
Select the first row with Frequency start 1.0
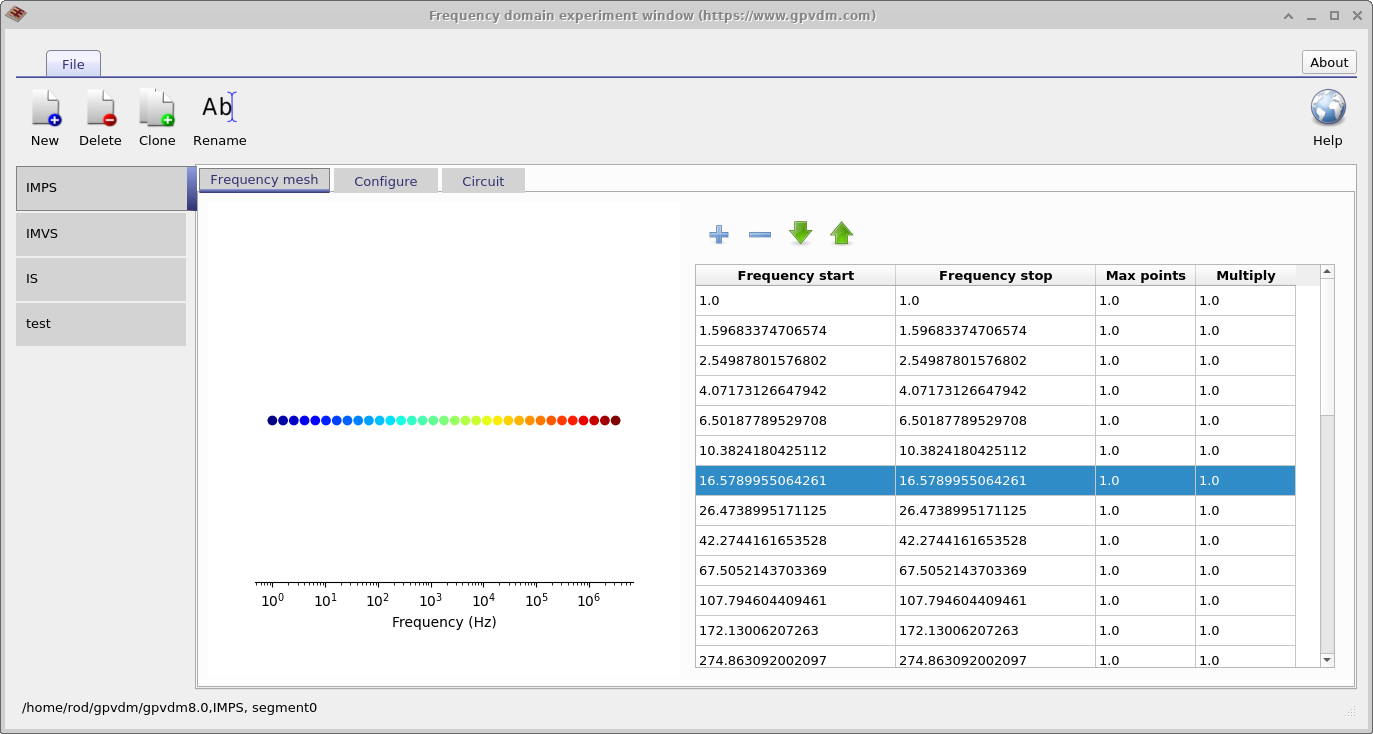coord(795,300)
